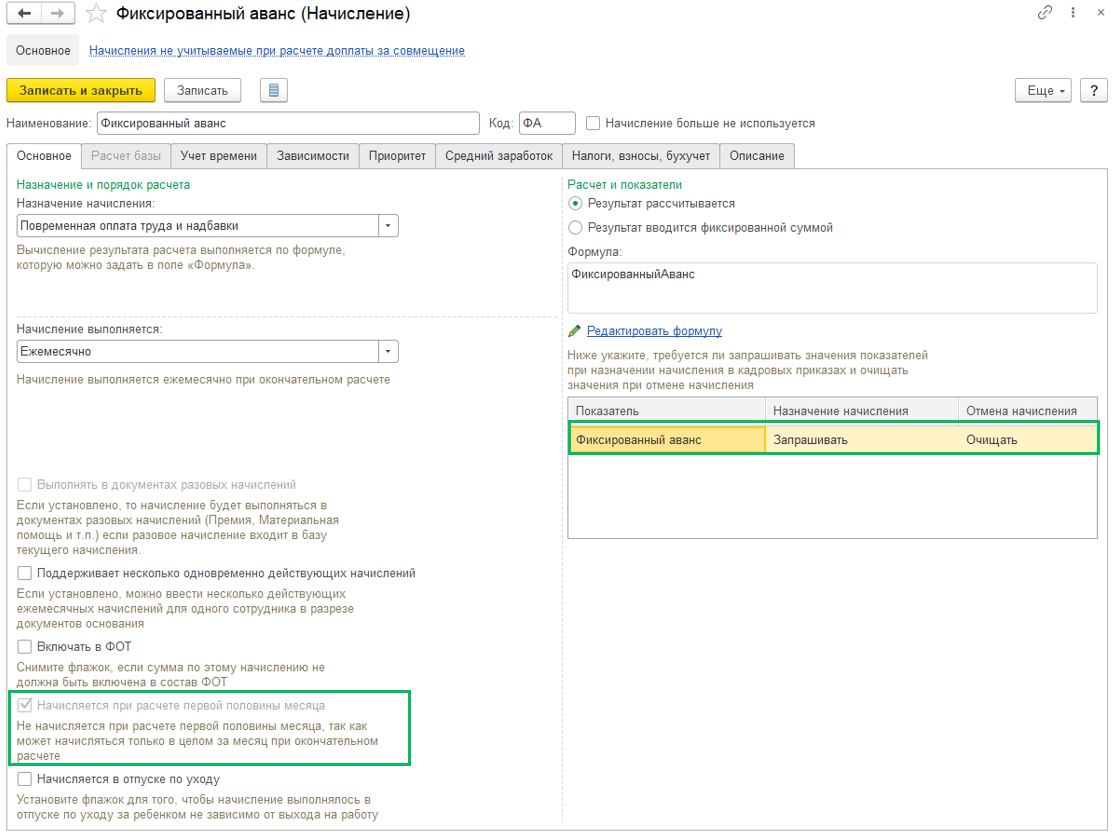Image resolution: width=1116 pixels, height=834 pixels.
Task: Click 'Показатель' column header
Action: coord(666,411)
